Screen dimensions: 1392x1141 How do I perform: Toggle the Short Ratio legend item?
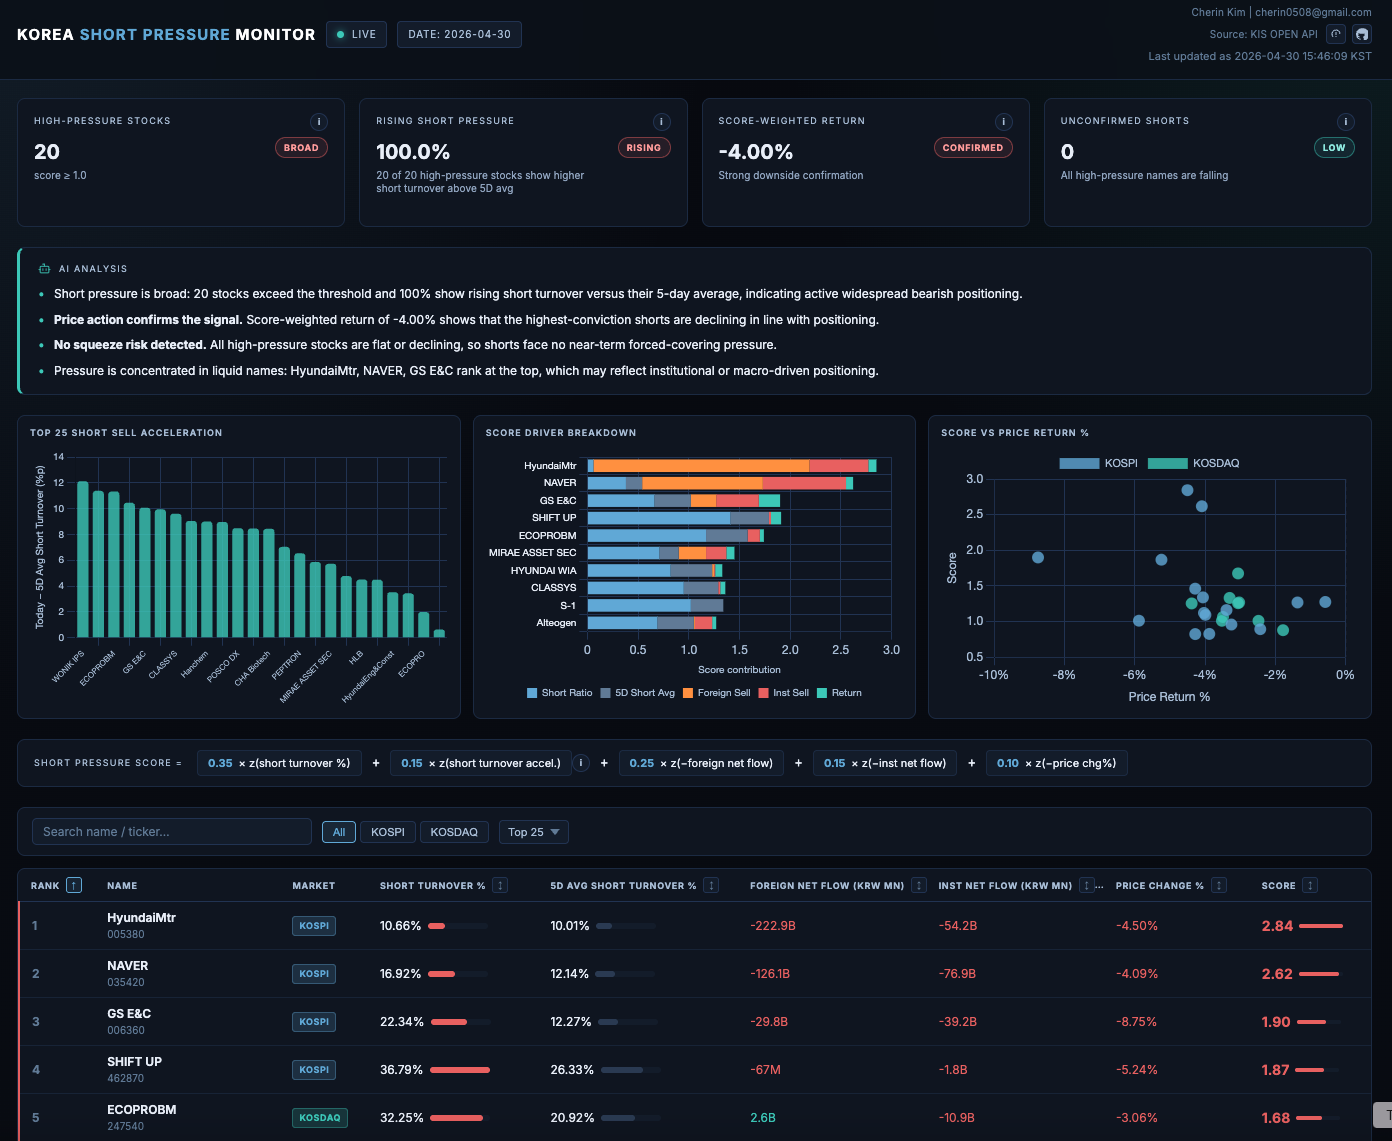click(x=560, y=693)
